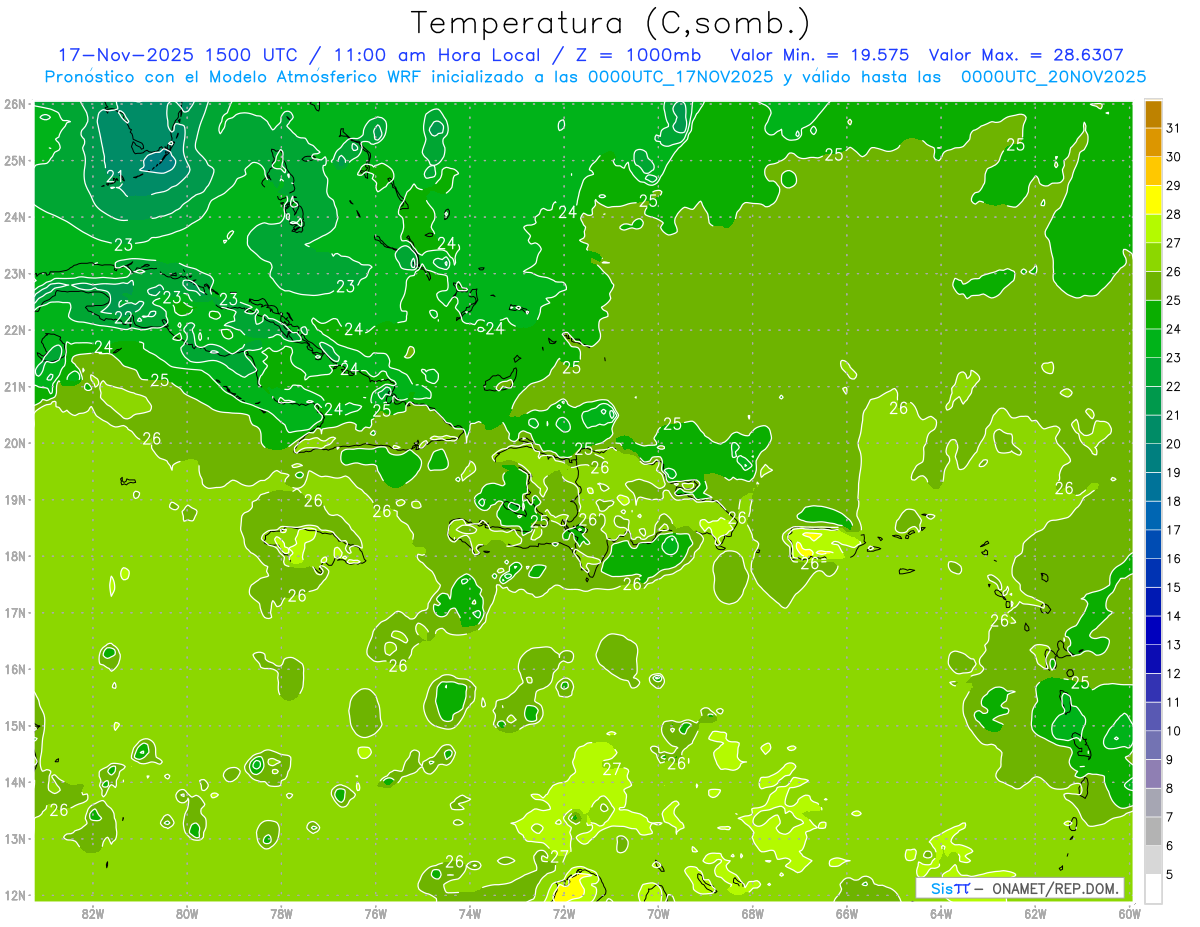Click the longitude axis label '62W'
Screen dimensions: 1200x927
point(1035,913)
